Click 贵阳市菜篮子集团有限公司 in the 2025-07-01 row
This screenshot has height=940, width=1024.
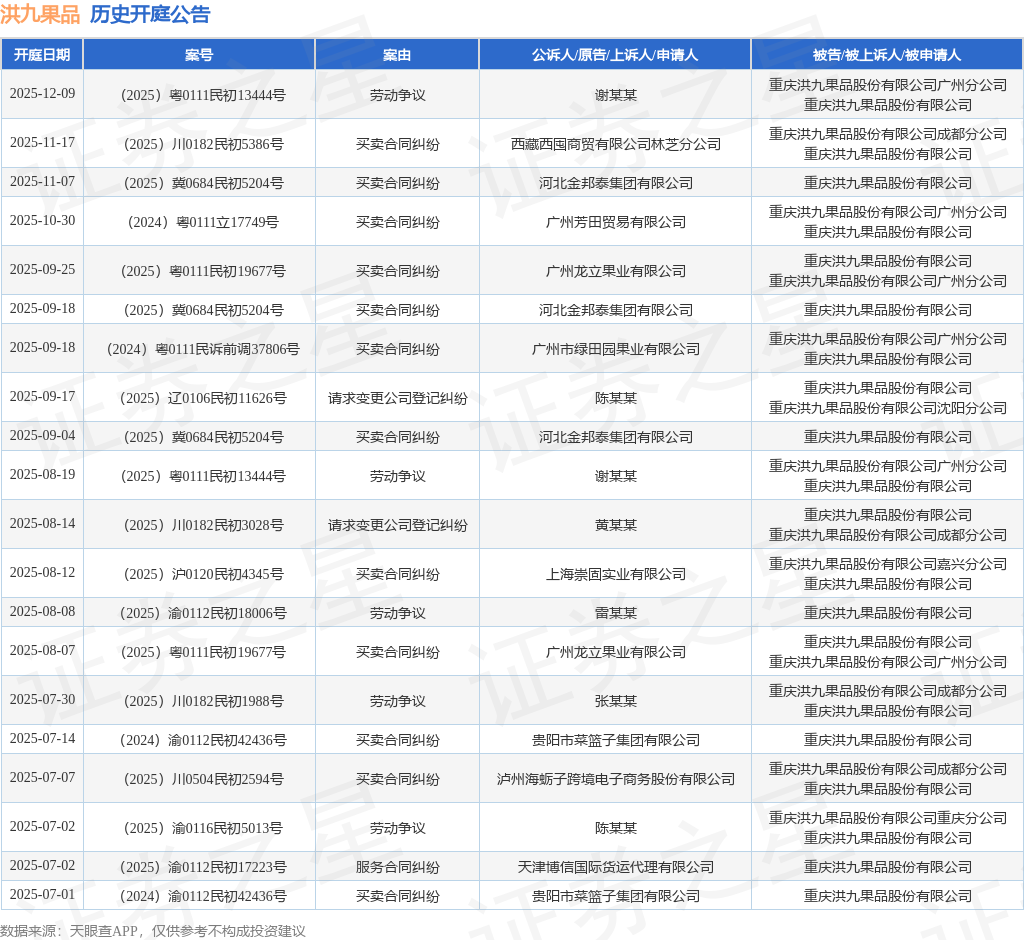(616, 898)
